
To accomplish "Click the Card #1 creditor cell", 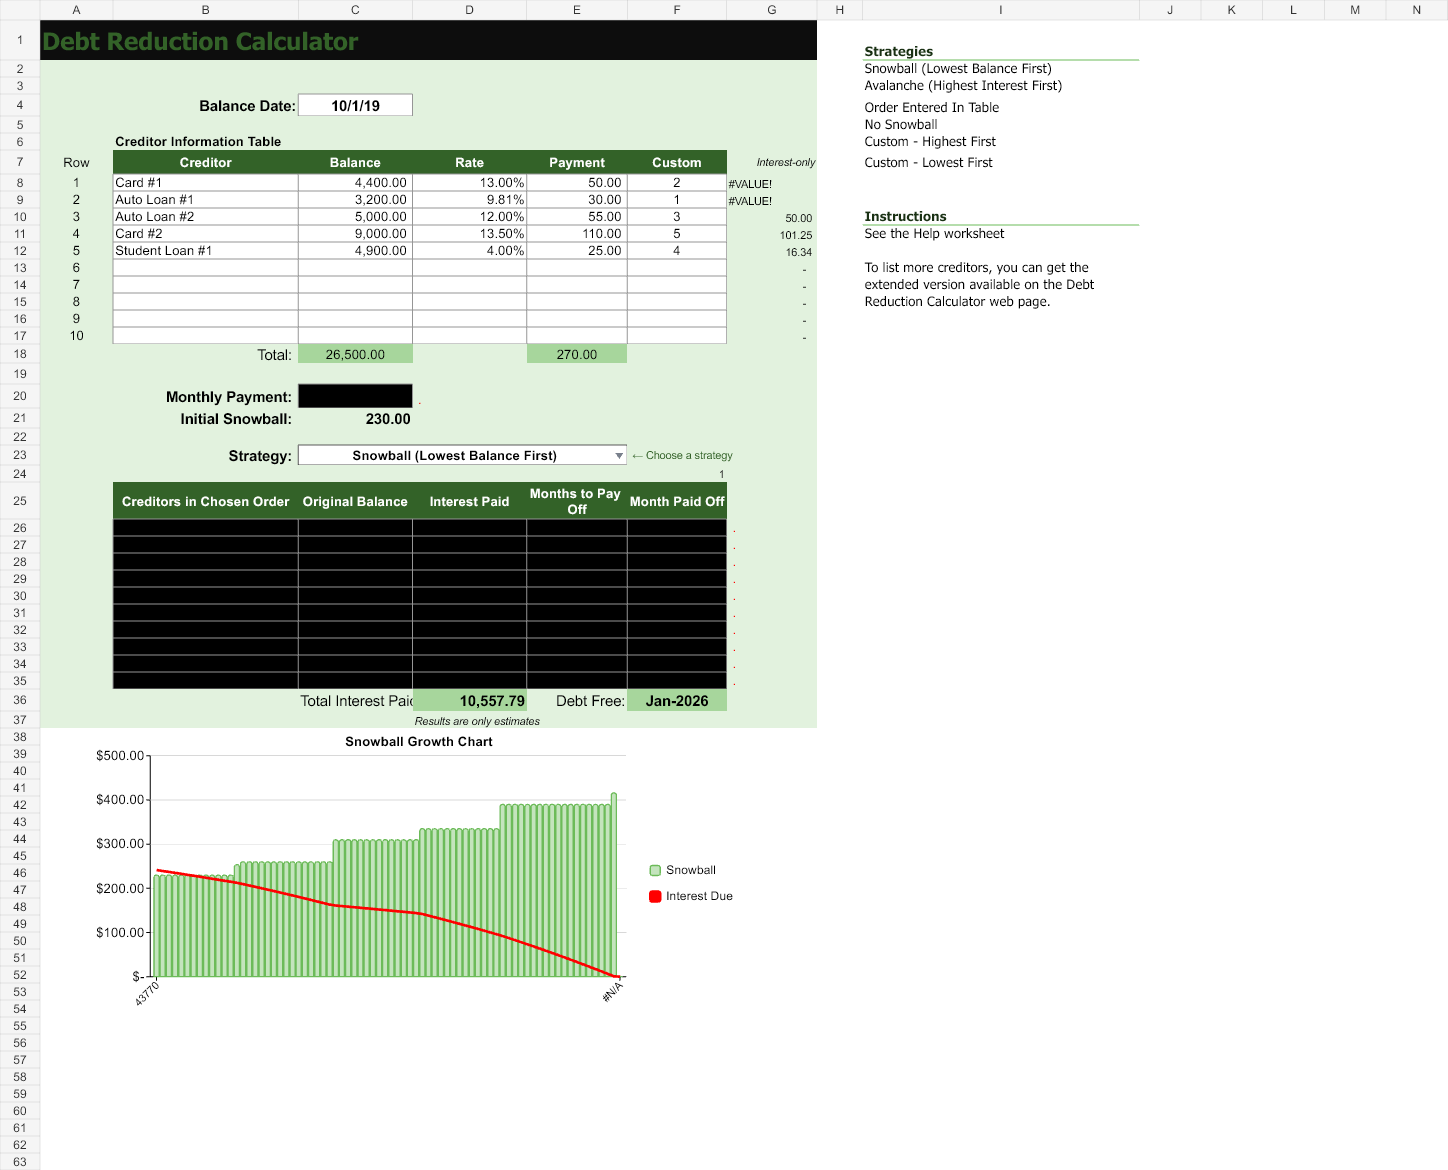I will (x=206, y=183).
